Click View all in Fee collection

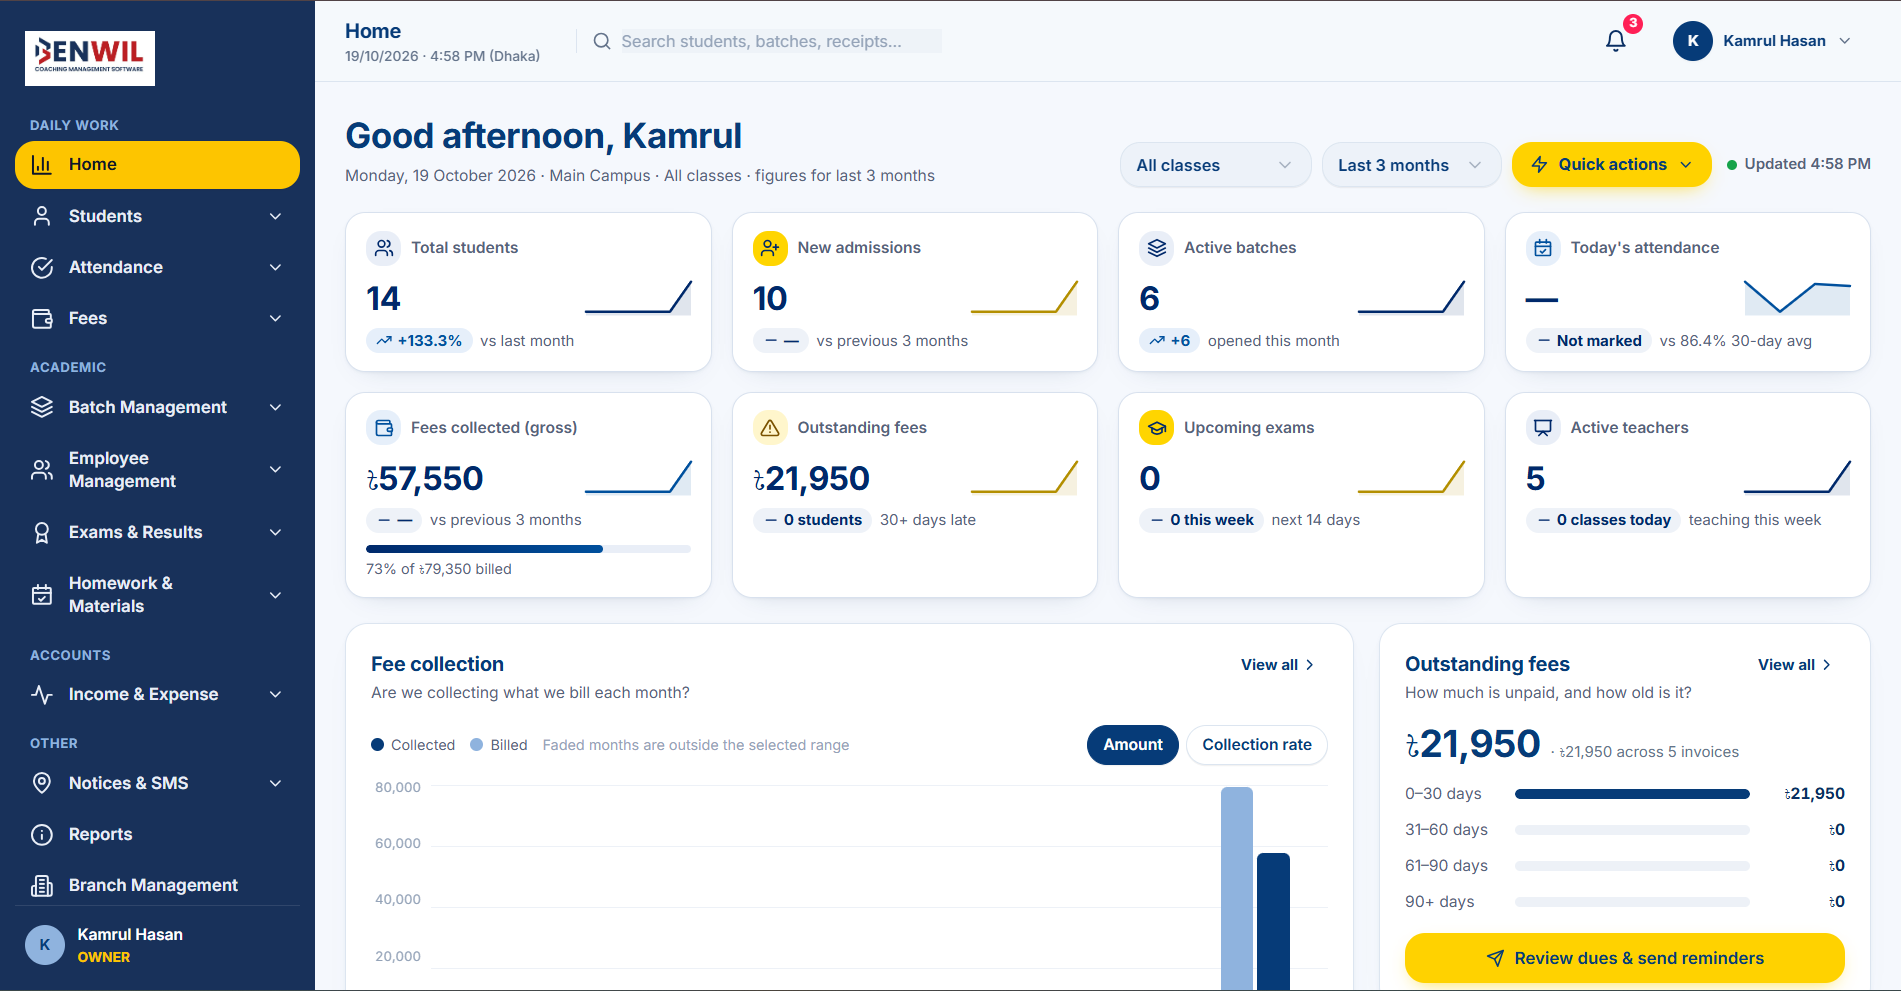pos(1277,665)
